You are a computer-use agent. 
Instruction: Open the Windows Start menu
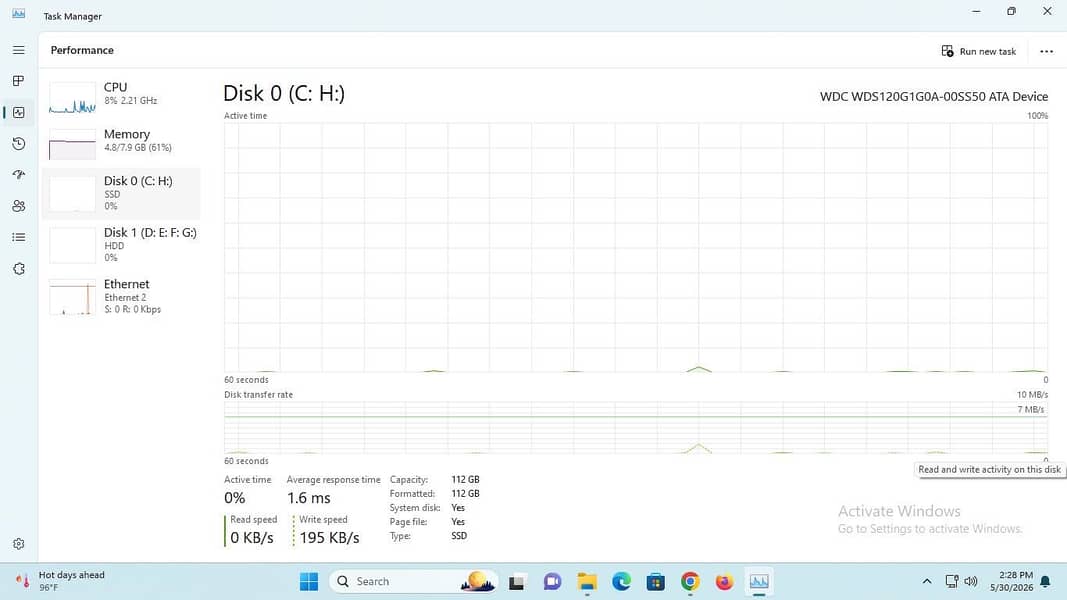(309, 582)
